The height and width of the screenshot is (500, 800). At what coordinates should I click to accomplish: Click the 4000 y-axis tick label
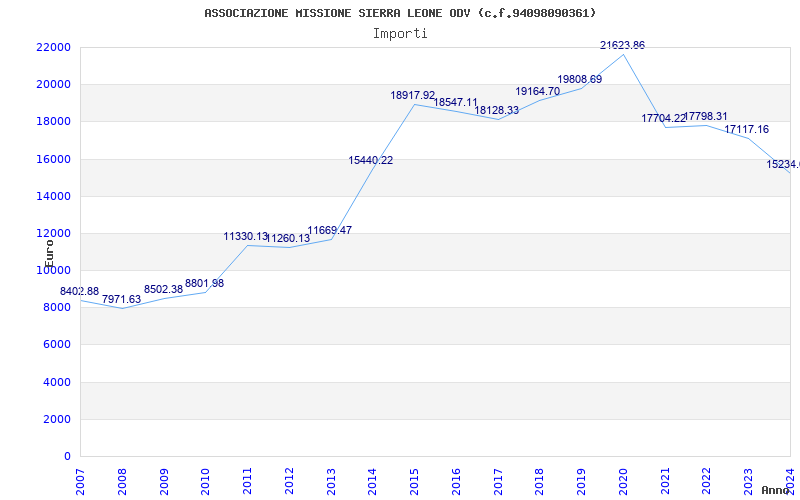click(x=57, y=382)
